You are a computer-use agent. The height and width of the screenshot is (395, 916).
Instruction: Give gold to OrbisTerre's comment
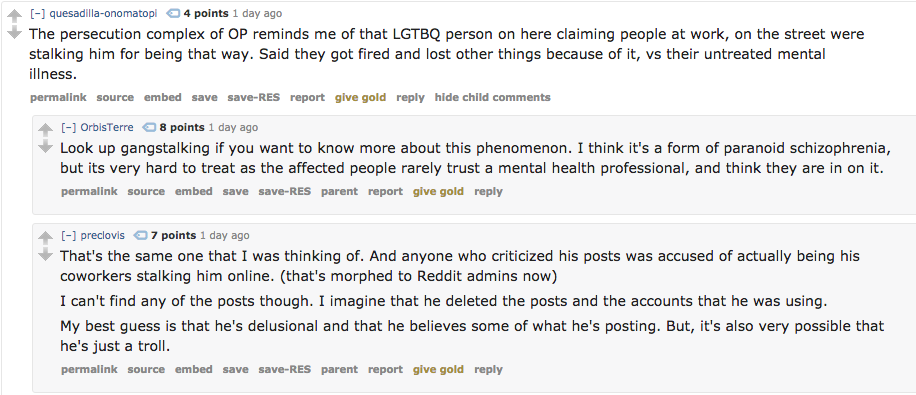(x=438, y=191)
